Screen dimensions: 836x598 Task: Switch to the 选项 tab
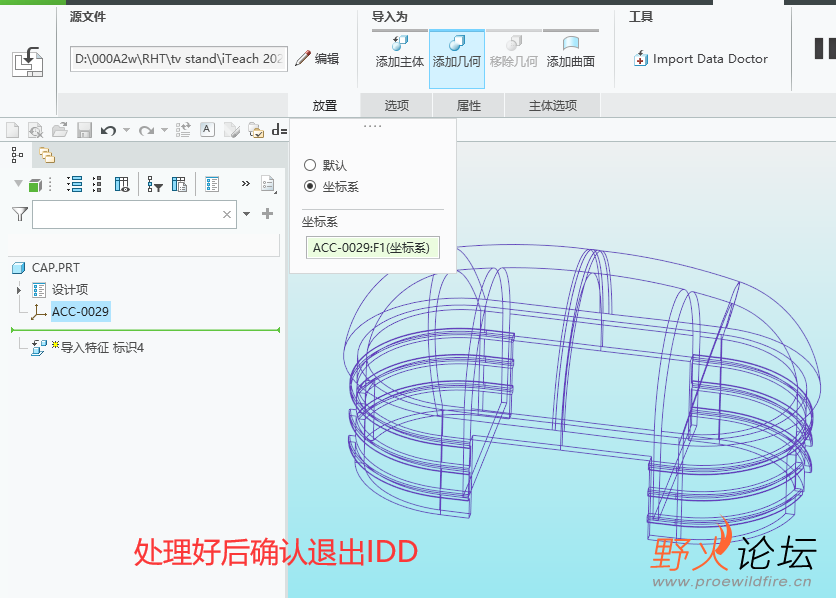(397, 106)
